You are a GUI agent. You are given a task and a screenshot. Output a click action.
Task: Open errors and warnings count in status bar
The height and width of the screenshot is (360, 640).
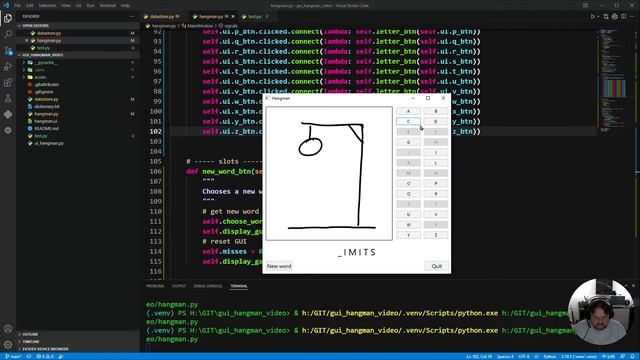(x=45, y=356)
